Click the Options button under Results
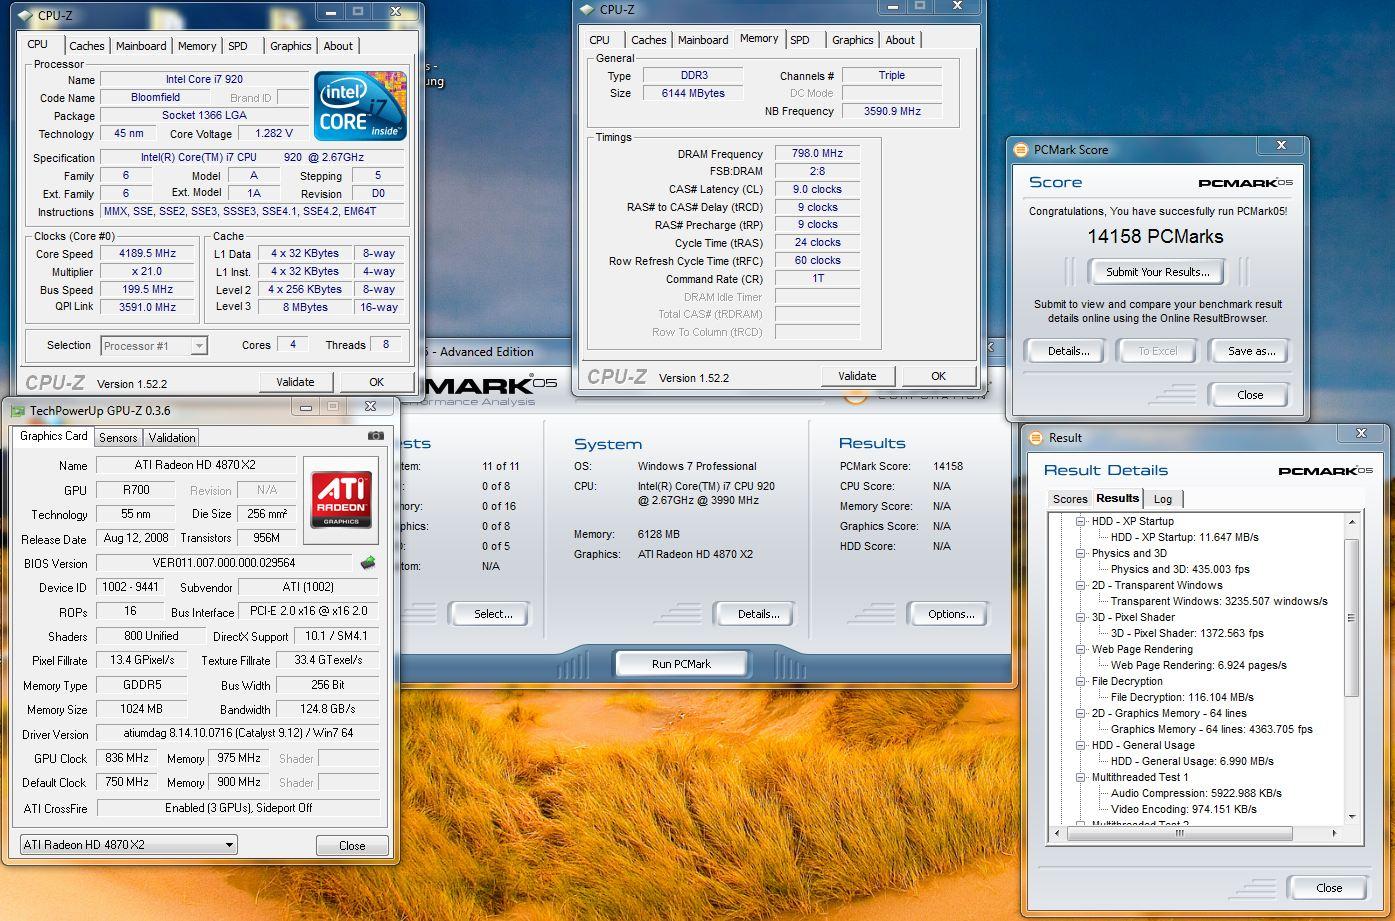Image resolution: width=1395 pixels, height=921 pixels. click(x=950, y=614)
